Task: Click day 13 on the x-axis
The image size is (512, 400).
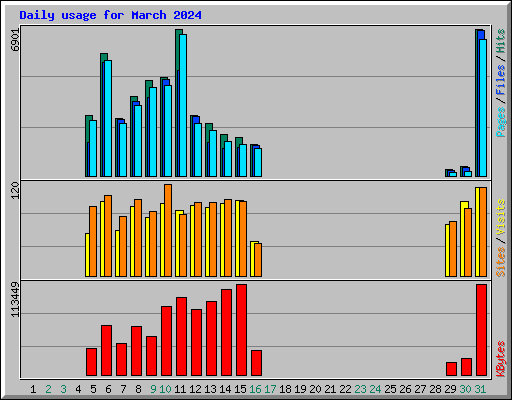Action: [210, 389]
